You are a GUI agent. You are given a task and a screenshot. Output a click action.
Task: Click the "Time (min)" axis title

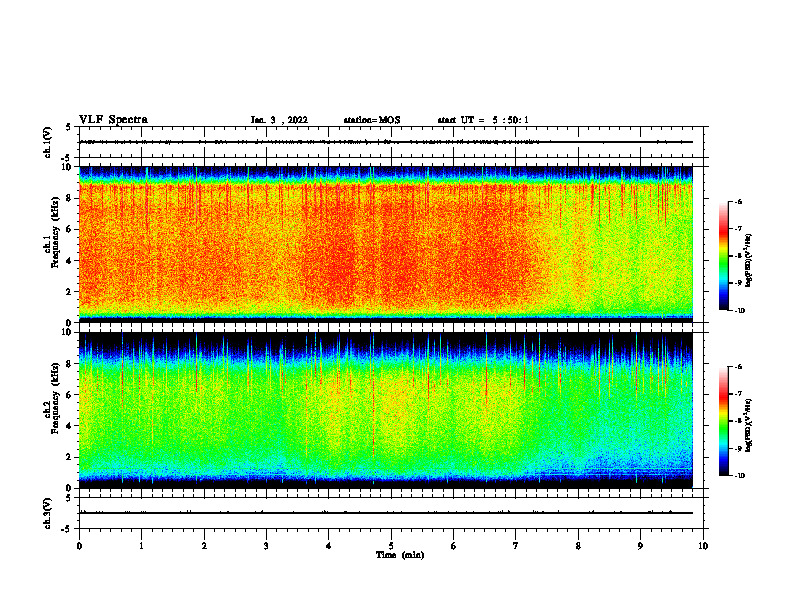(400, 555)
